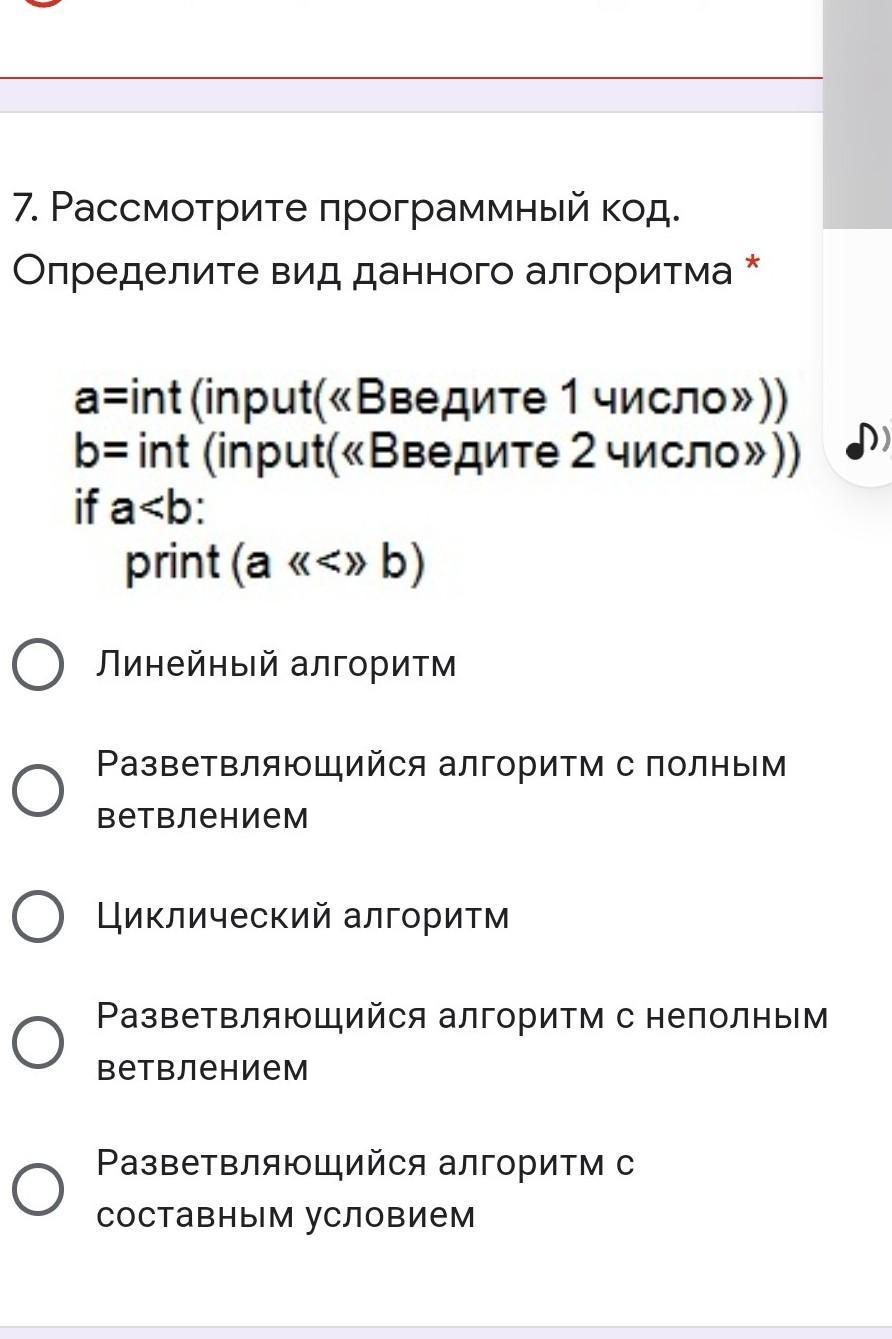Choose radio for 'Разветвляющийся алгоритм с неполным ветвлением'
This screenshot has height=1339, width=892.
pyautogui.click(x=38, y=1042)
